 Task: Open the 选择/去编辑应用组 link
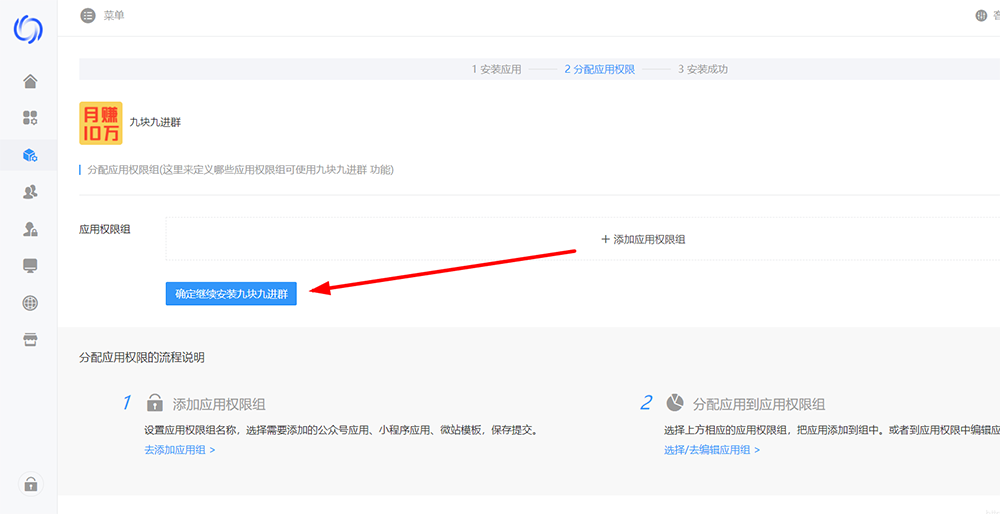pyautogui.click(x=711, y=450)
